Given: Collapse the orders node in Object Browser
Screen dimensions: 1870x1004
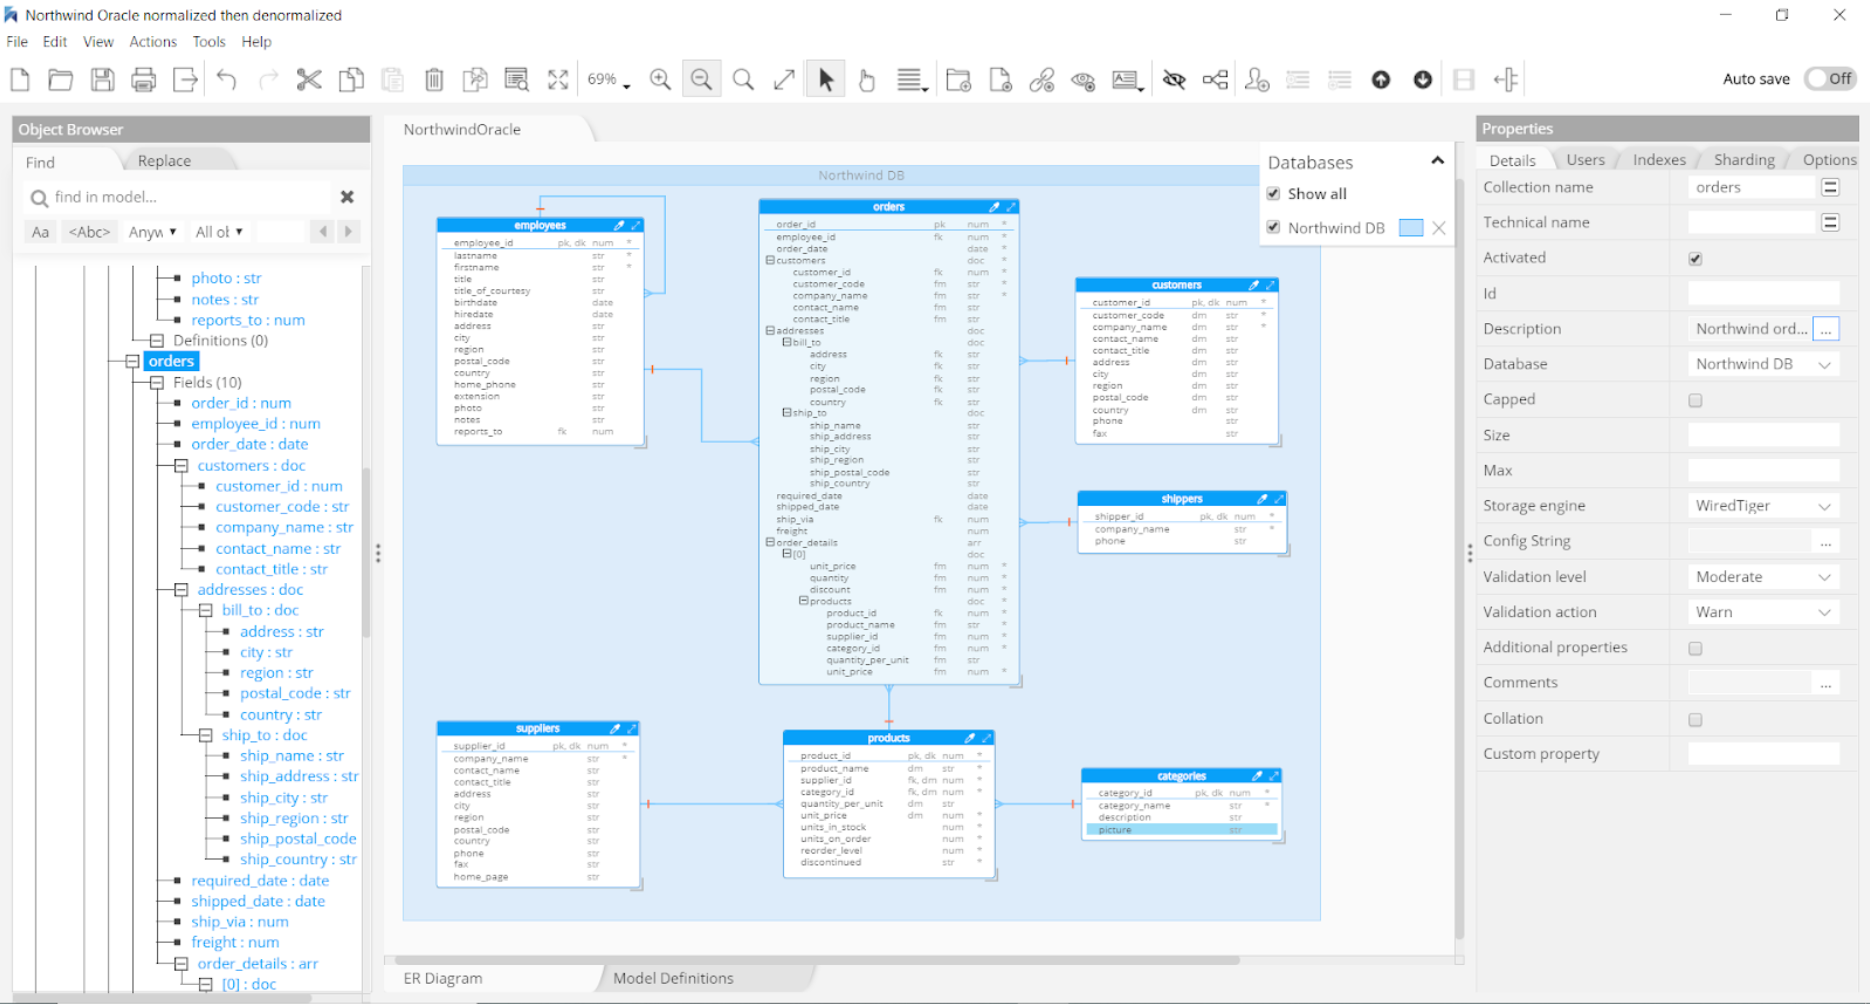Looking at the screenshot, I should click(132, 361).
